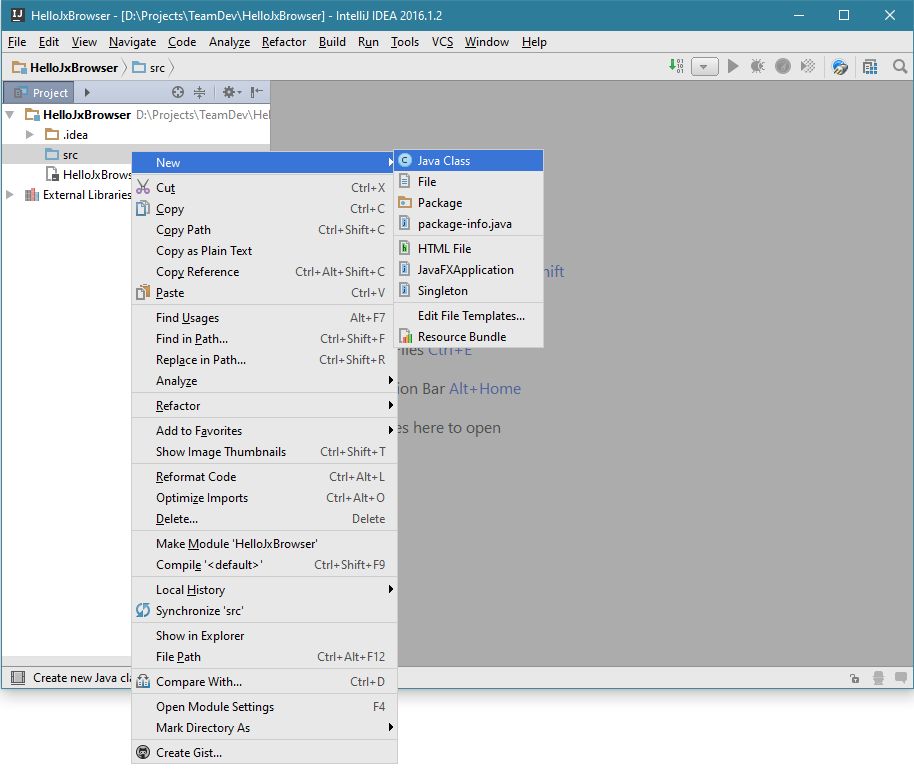Click the Copy icon in context menu

tap(143, 208)
